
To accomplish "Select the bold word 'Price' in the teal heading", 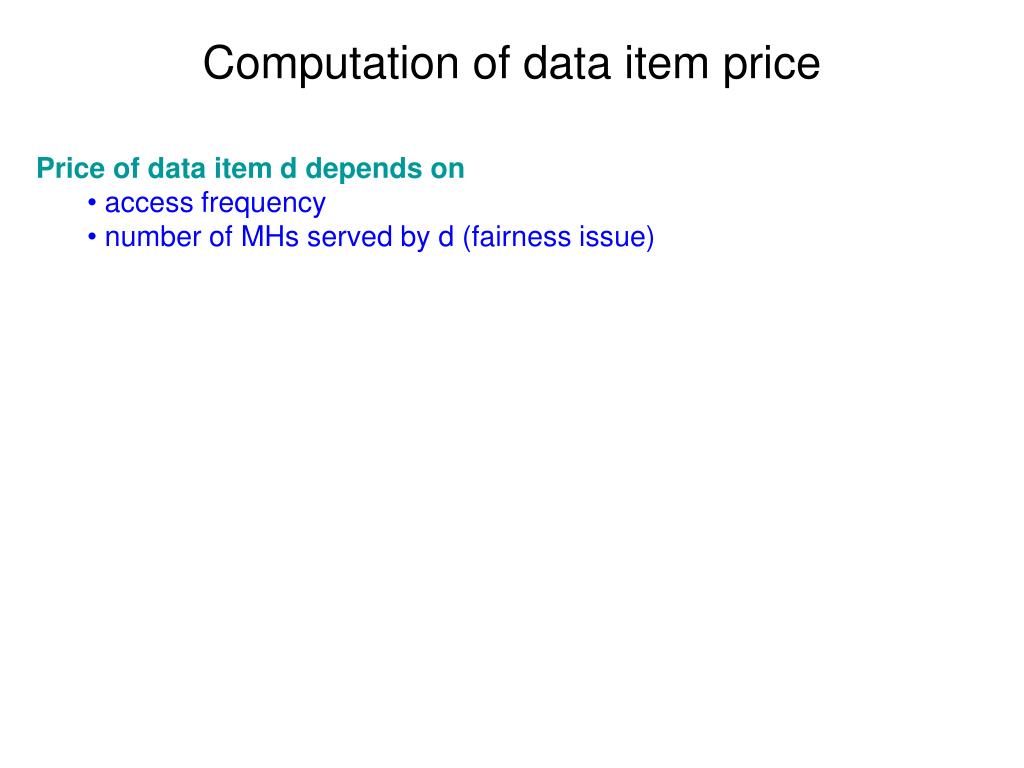I will point(71,168).
